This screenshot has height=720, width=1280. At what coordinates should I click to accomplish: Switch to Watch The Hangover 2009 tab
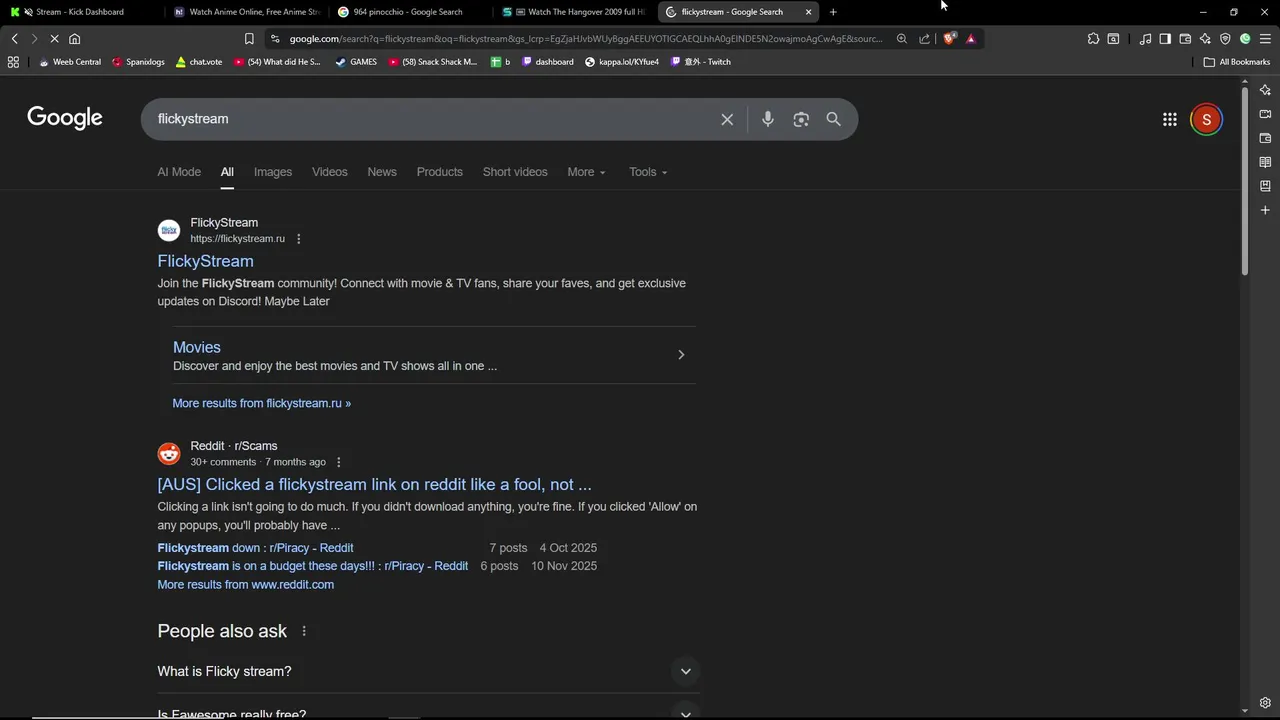575,12
